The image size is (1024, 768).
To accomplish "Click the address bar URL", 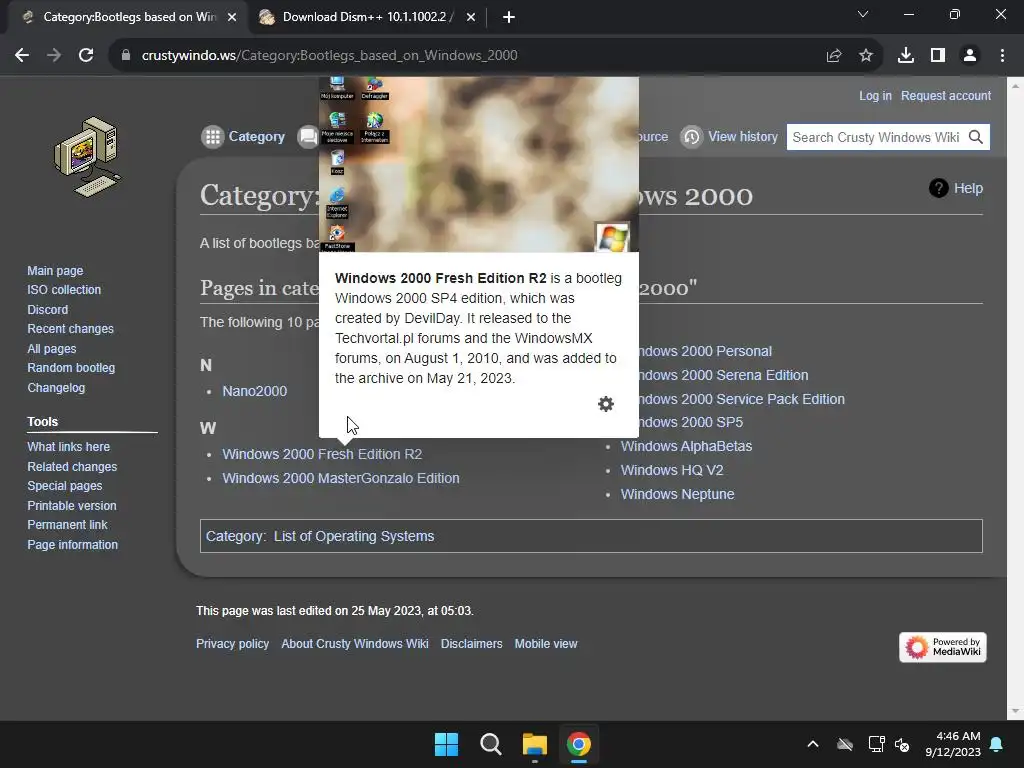I will tap(329, 56).
